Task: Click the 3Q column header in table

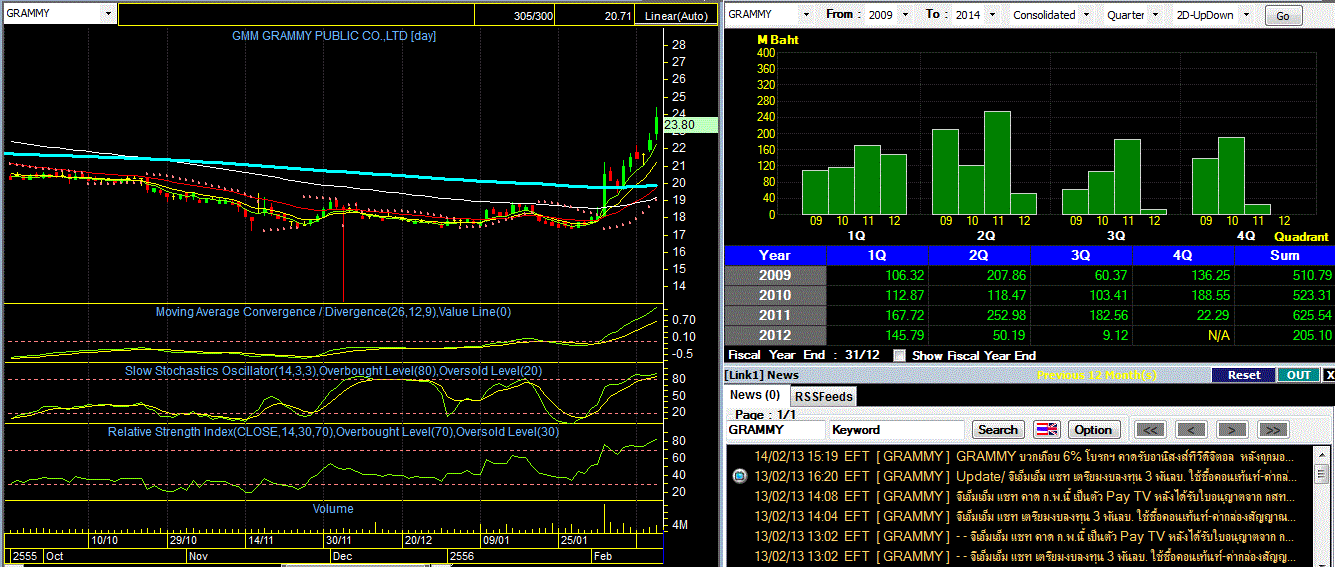Action: 1082,255
